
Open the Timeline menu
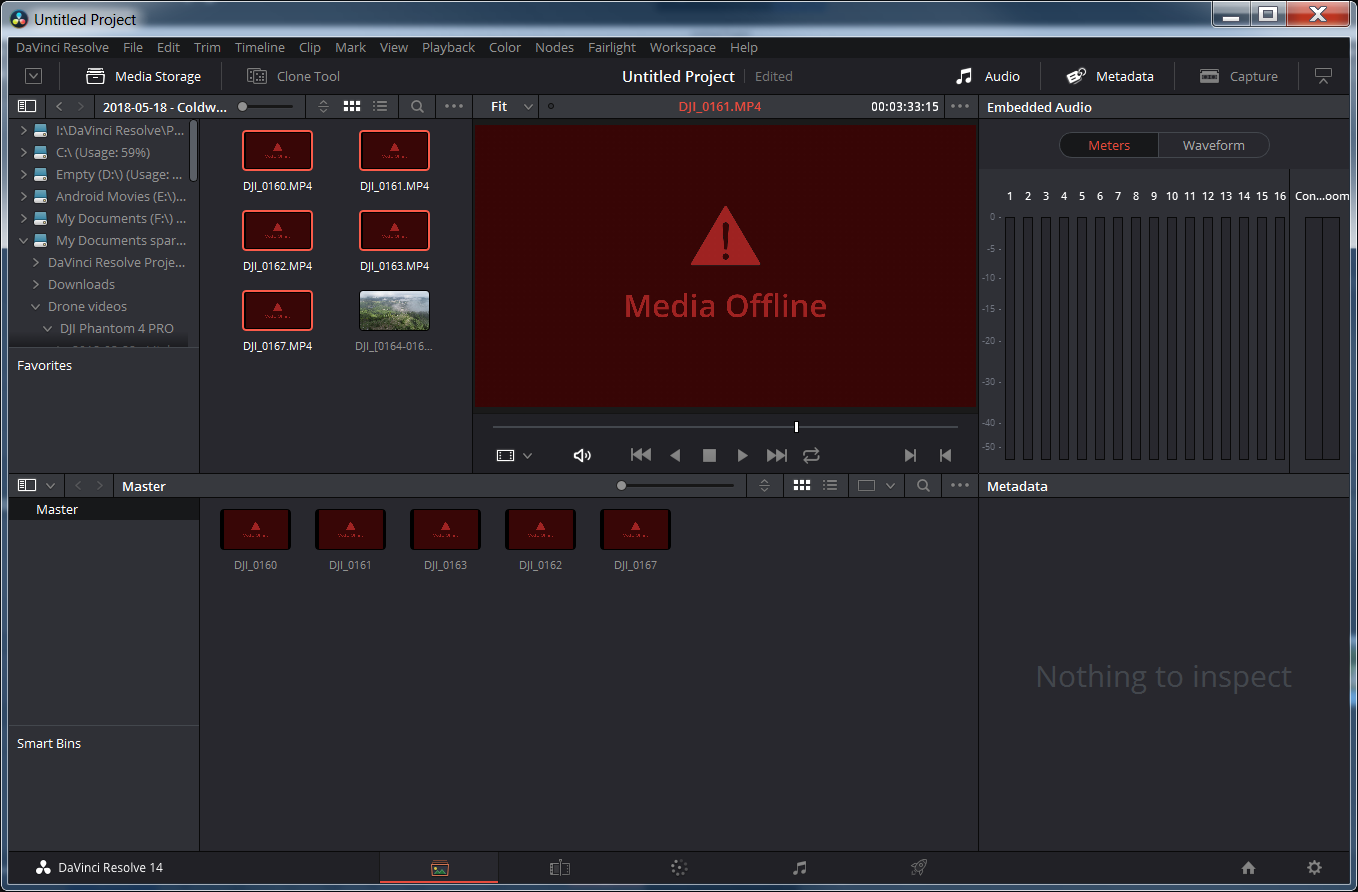tap(260, 47)
